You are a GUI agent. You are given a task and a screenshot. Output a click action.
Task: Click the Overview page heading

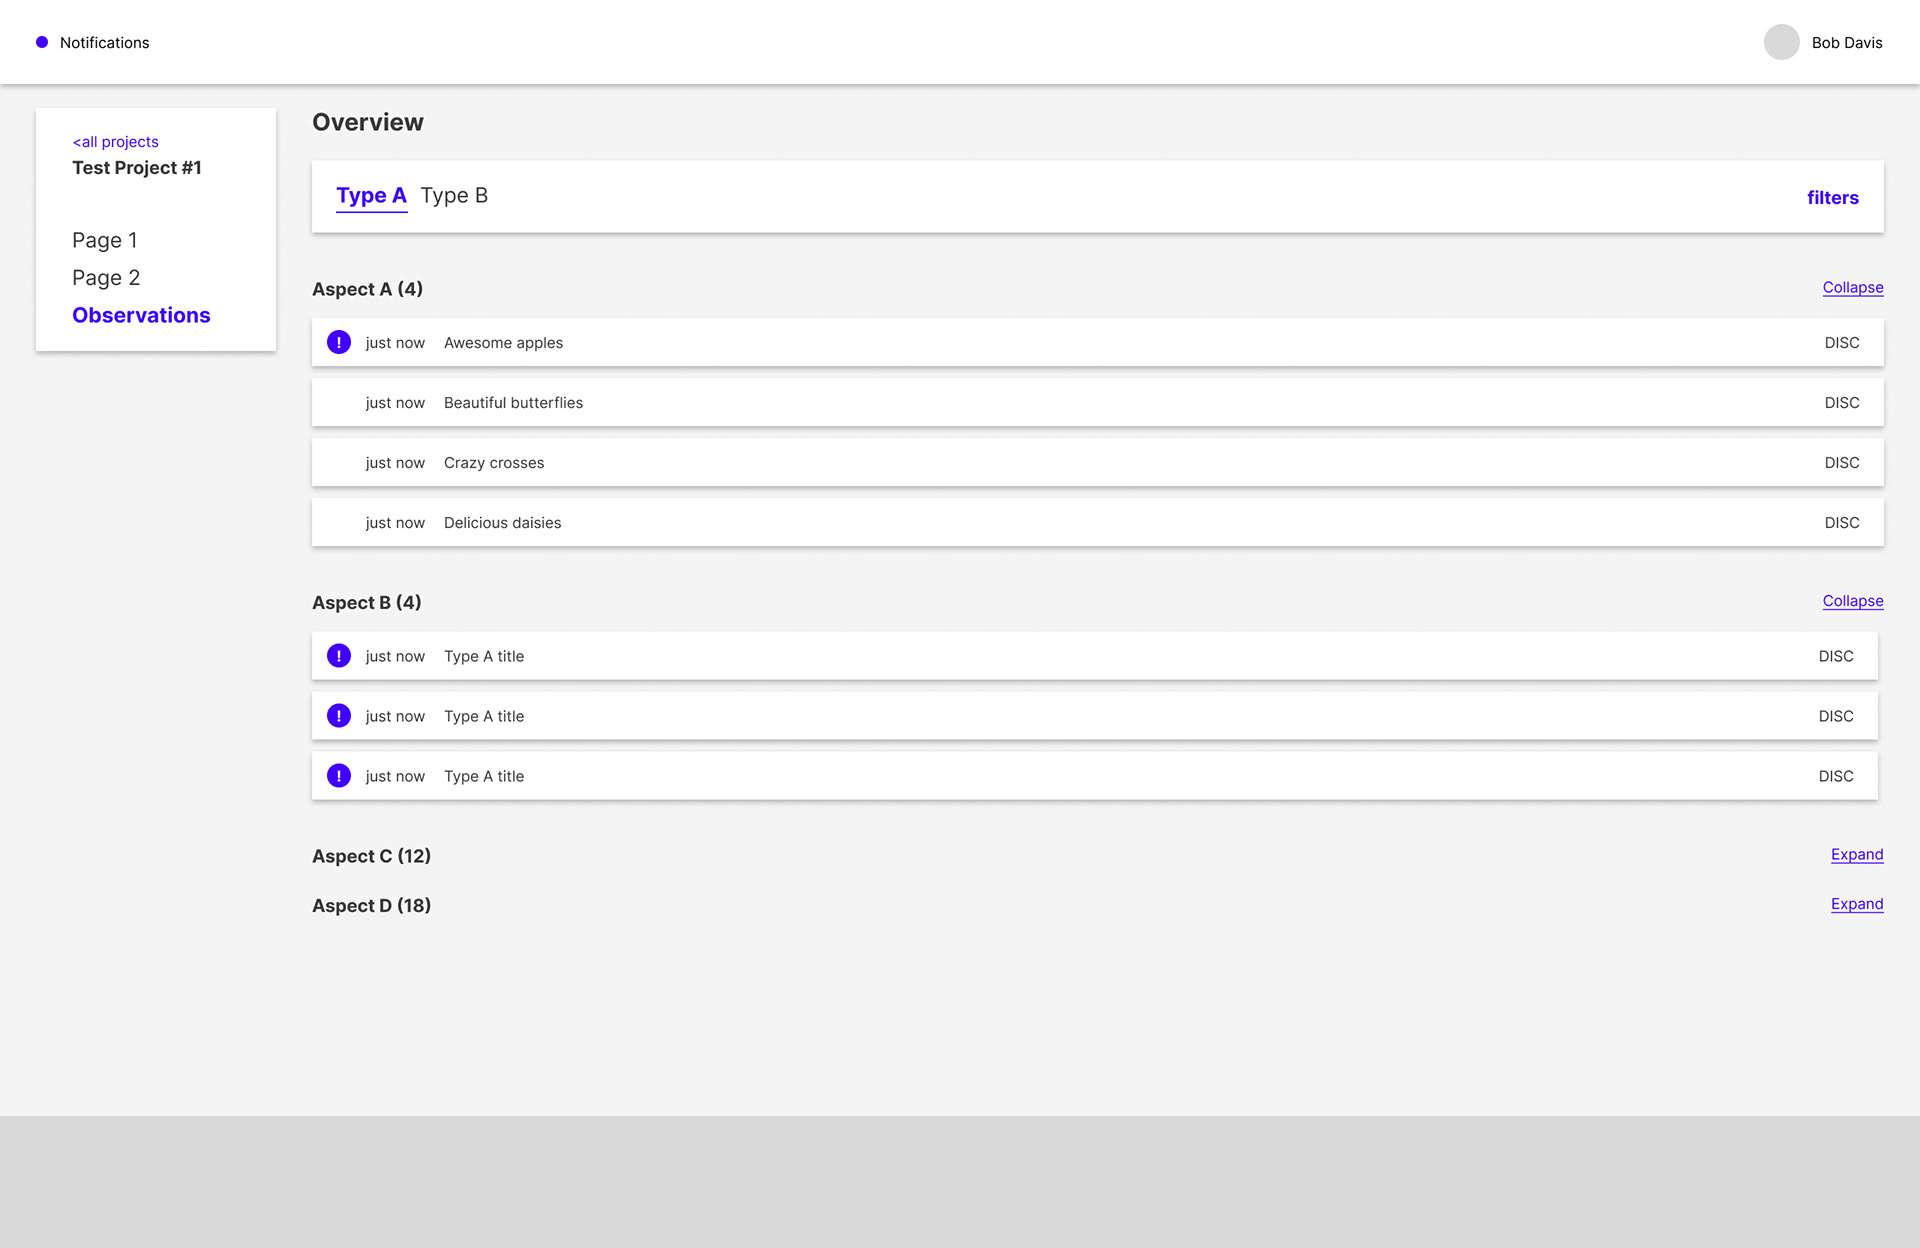pos(368,122)
